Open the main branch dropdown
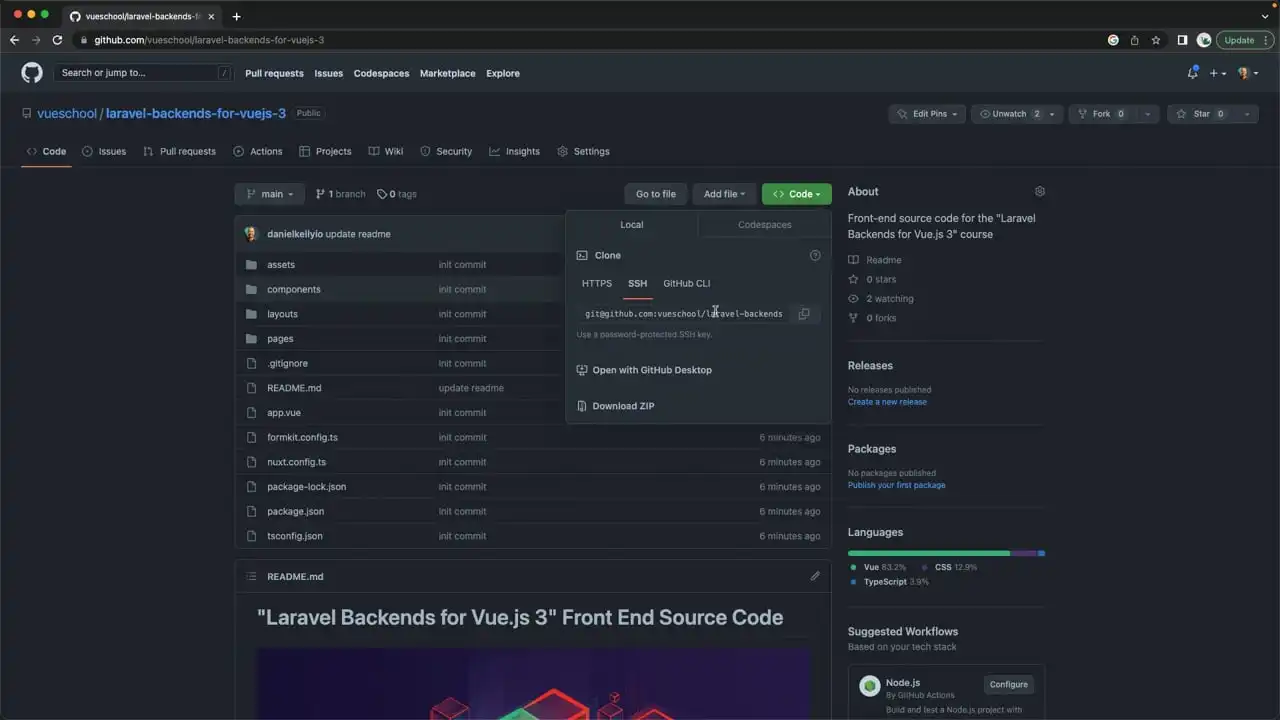The height and width of the screenshot is (720, 1280). 269,194
